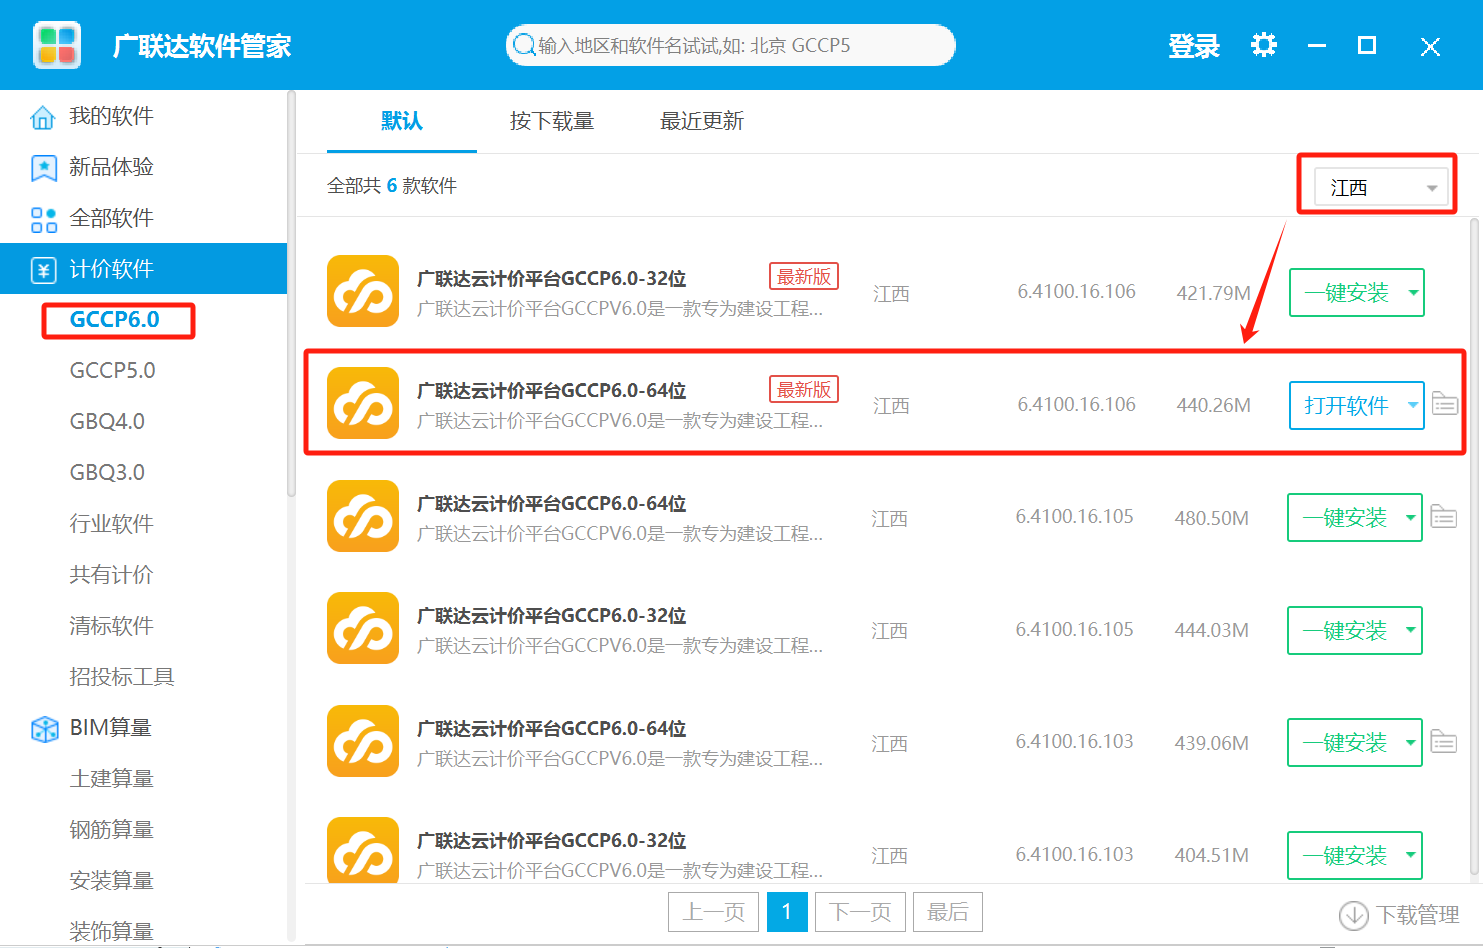Select GBQ4.0 subcategory

(x=107, y=422)
